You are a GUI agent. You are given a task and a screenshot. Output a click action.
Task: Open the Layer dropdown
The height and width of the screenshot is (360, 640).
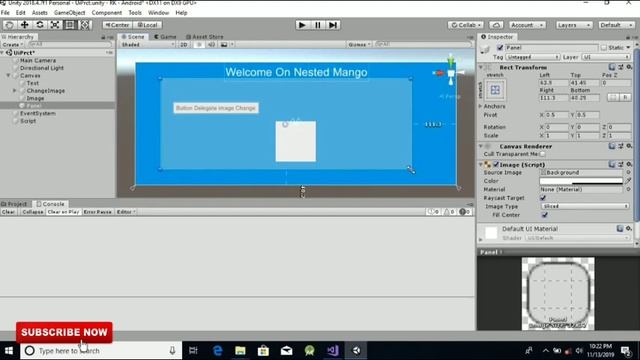point(606,57)
